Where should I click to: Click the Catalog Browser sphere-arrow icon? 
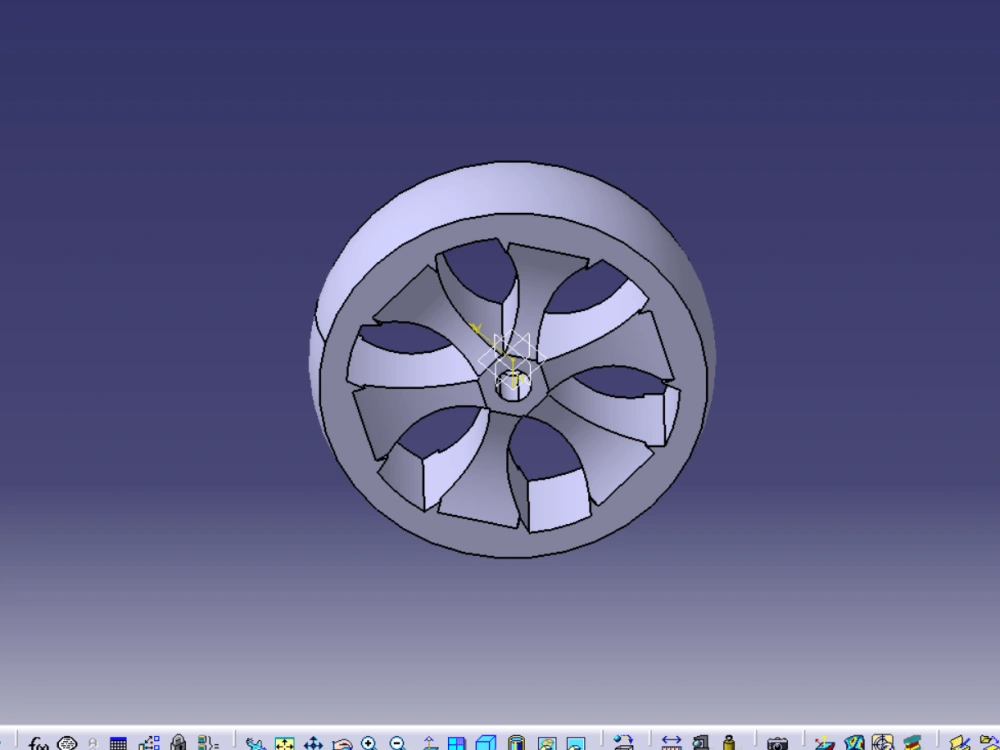pos(623,744)
